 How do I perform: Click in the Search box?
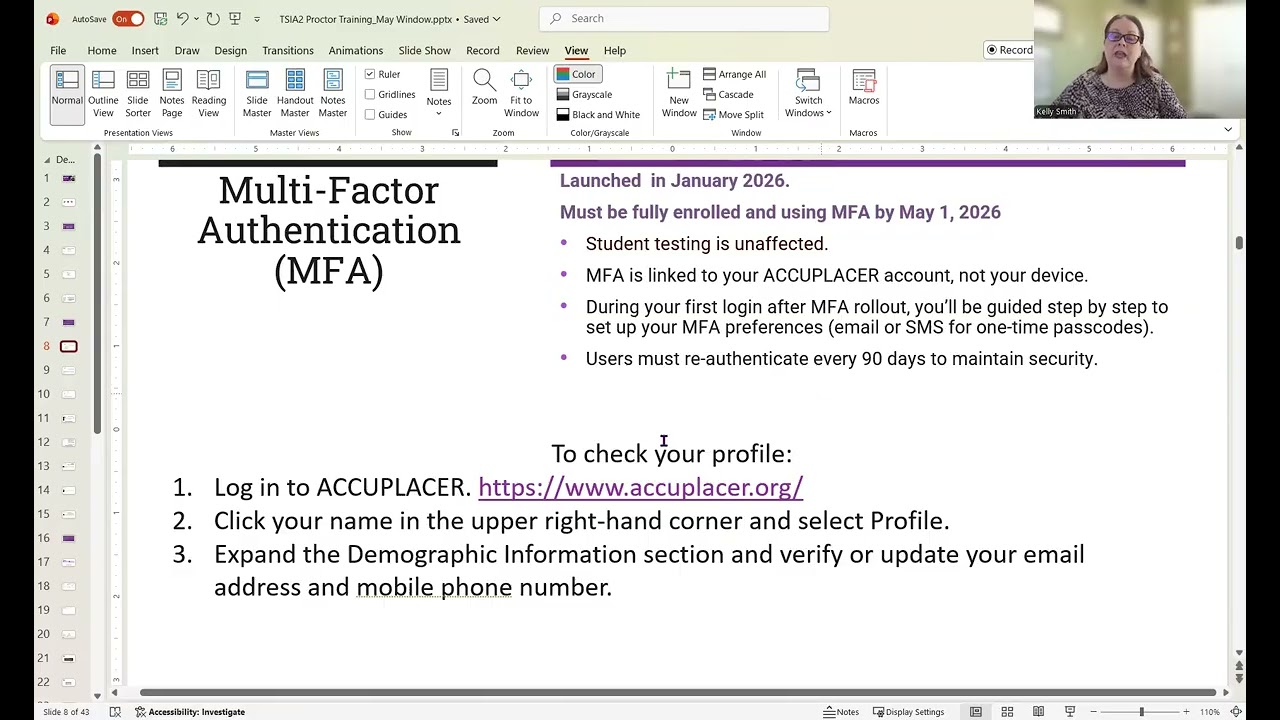click(684, 18)
